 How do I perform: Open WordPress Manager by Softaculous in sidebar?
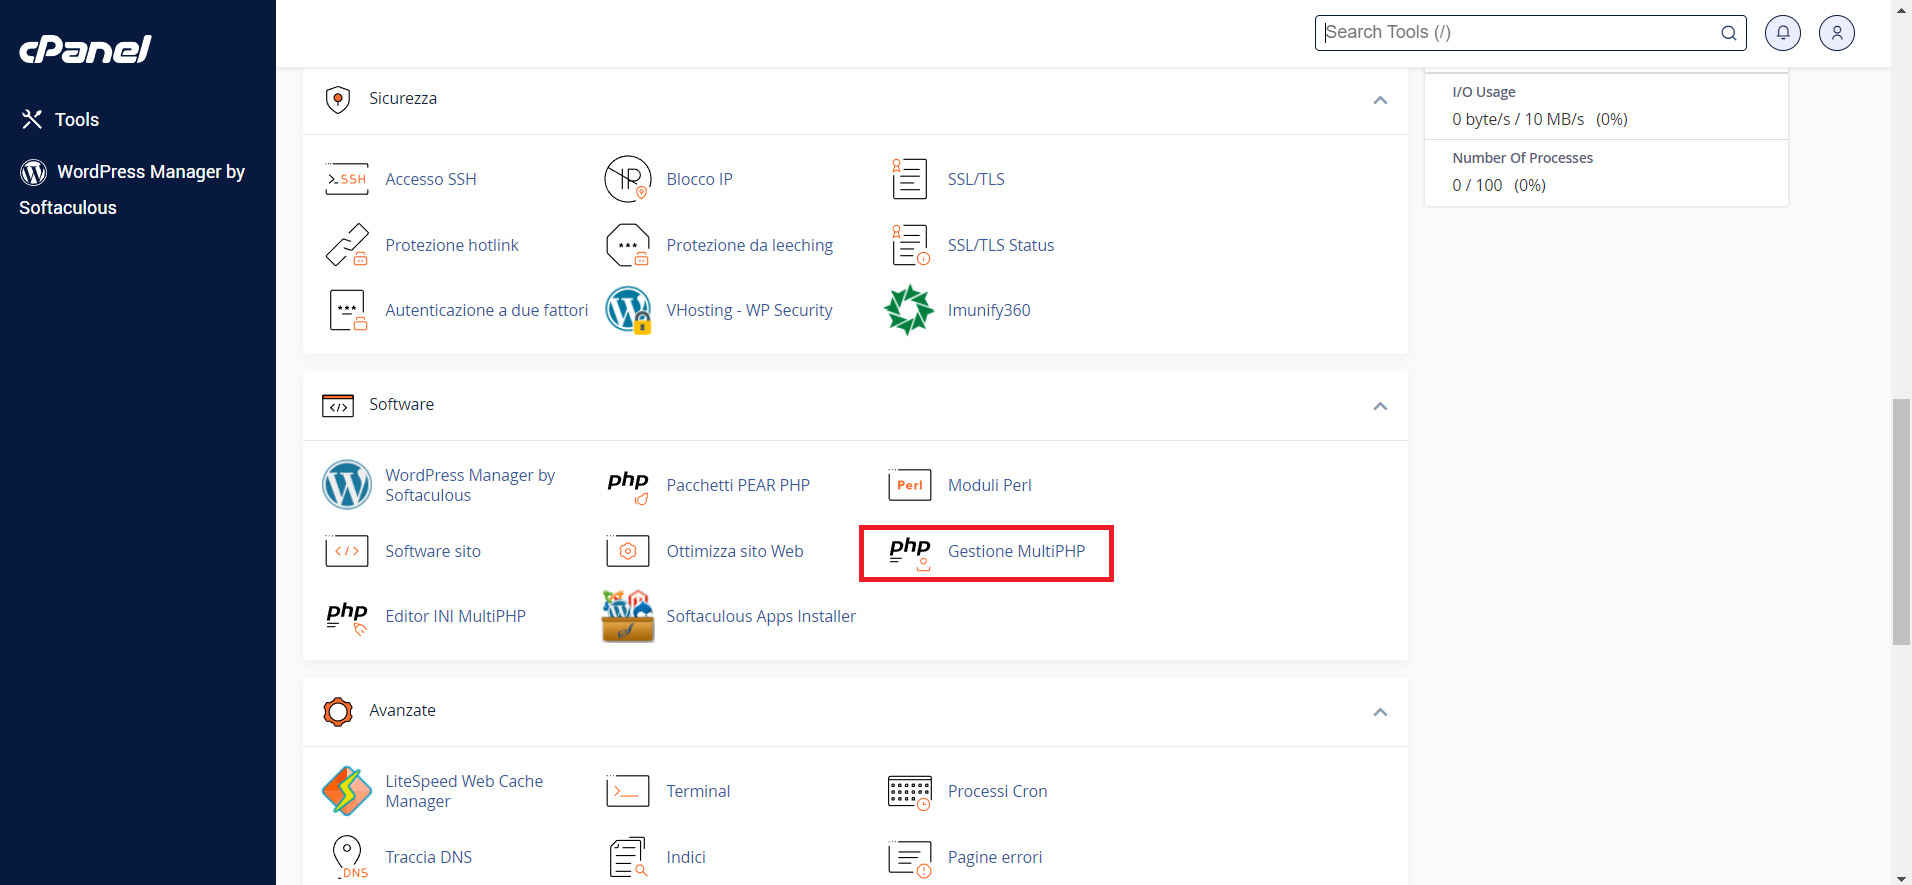[x=132, y=189]
